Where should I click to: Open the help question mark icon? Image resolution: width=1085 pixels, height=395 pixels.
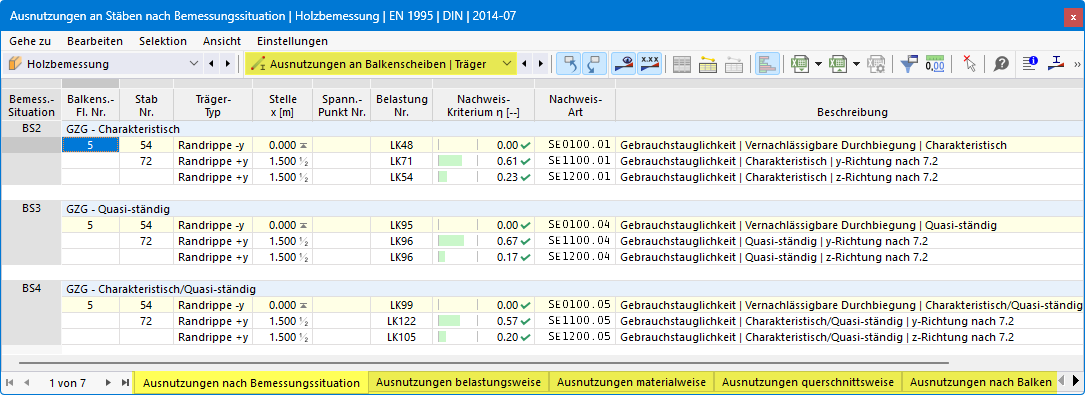click(1001, 64)
